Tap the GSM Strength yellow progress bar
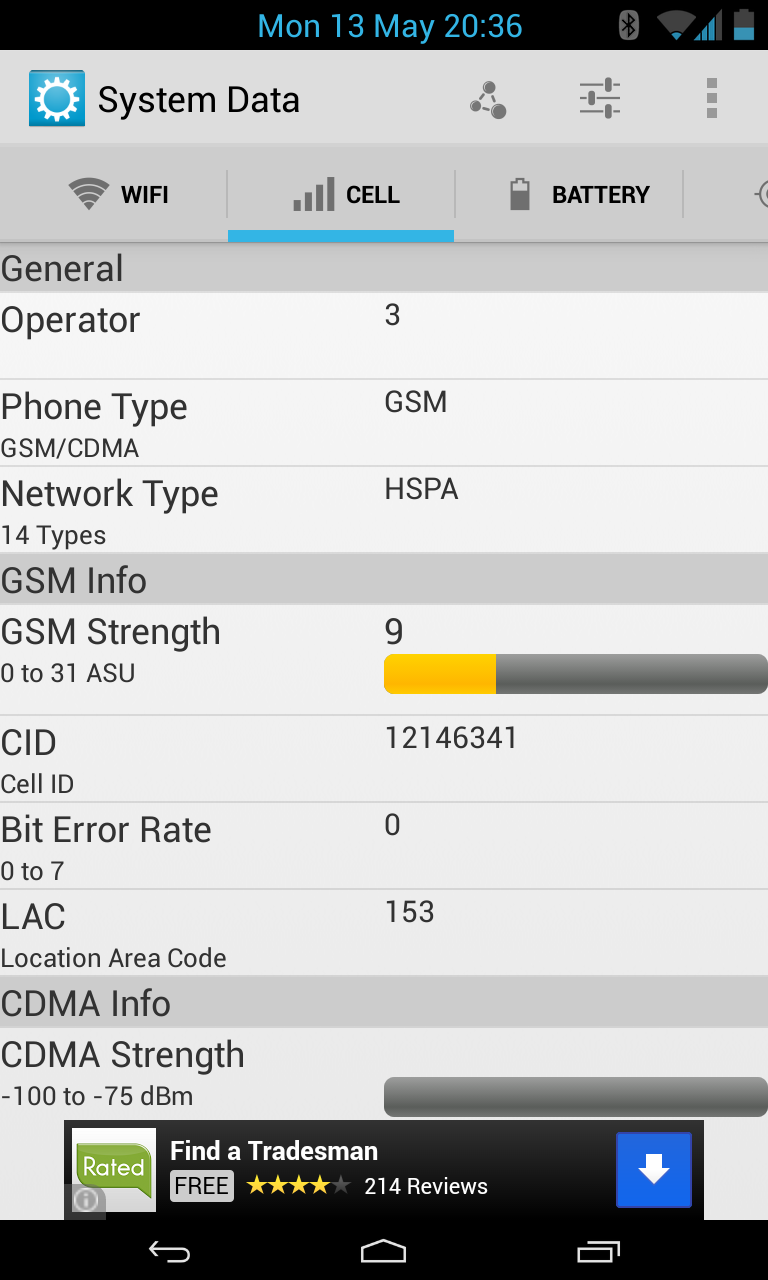 coord(575,674)
